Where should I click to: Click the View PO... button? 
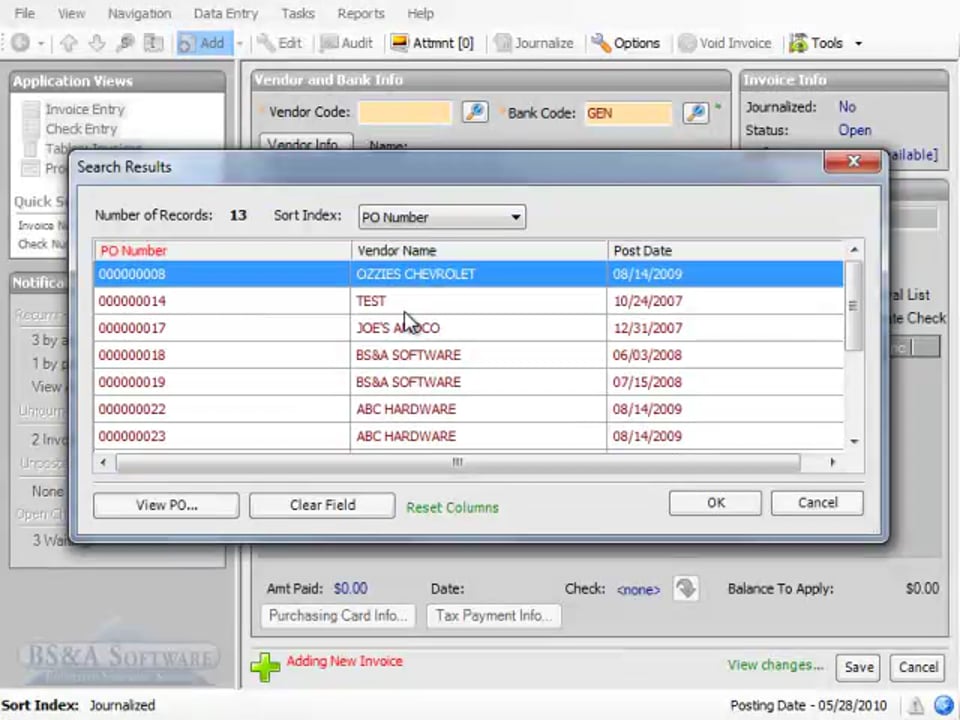pyautogui.click(x=167, y=505)
